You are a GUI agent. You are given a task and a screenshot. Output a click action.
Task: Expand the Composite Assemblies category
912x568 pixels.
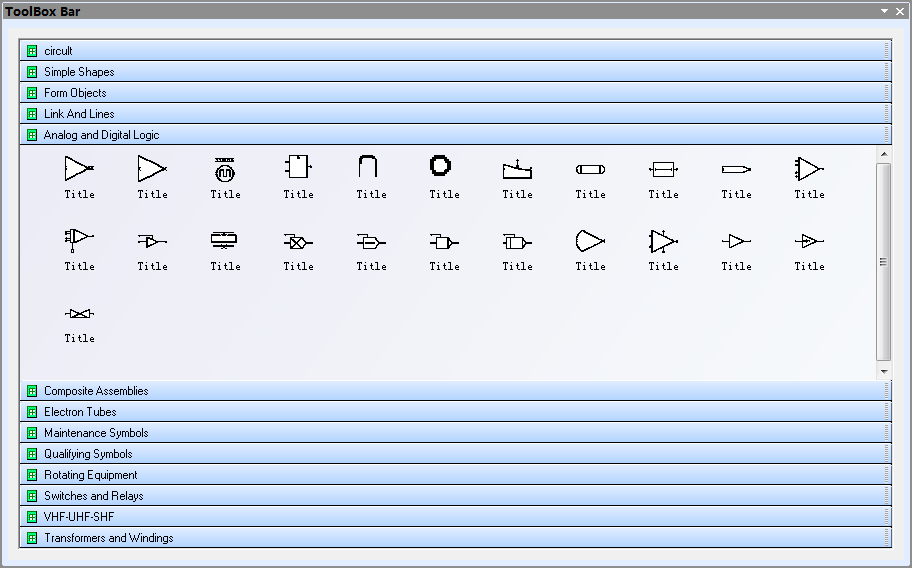pos(96,391)
